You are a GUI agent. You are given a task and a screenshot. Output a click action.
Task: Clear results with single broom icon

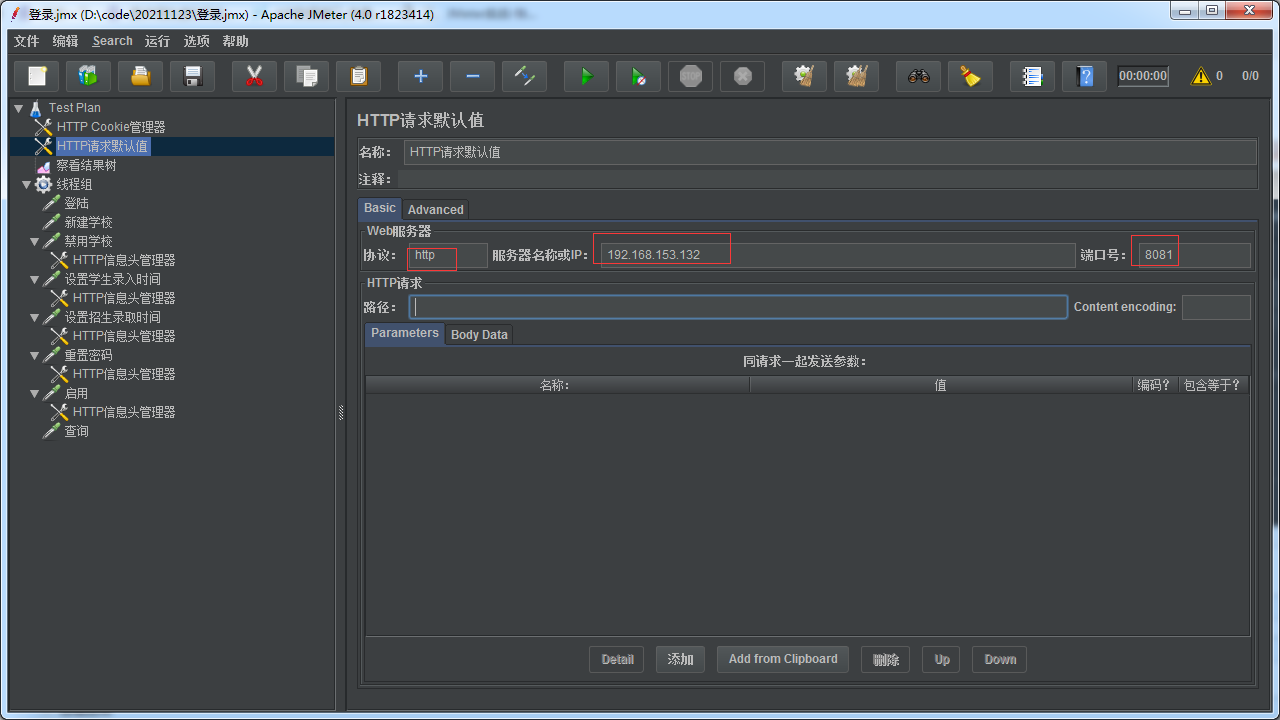click(805, 76)
